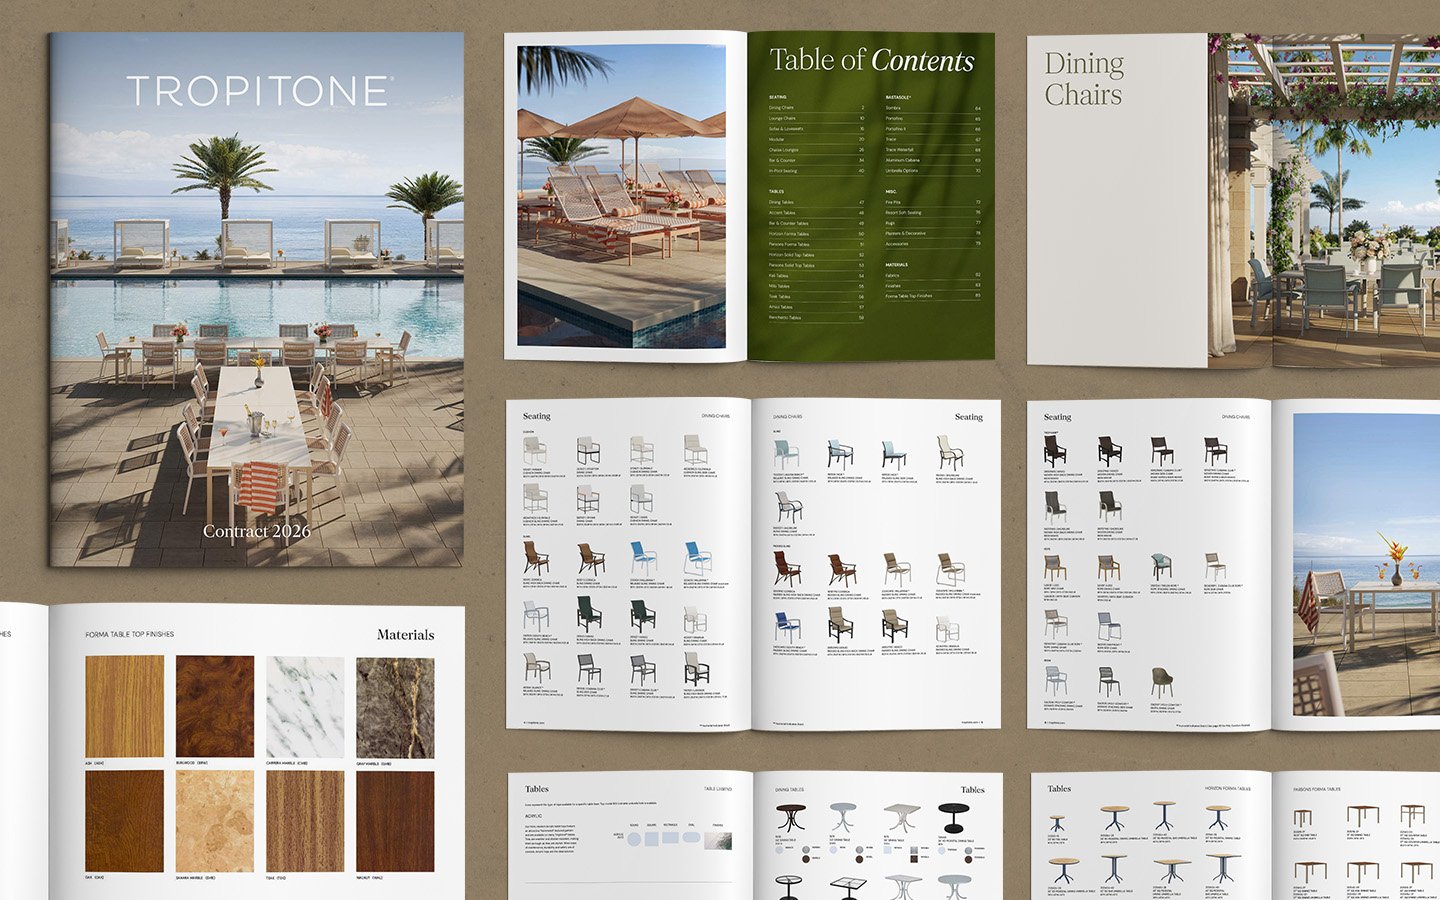
Task: Select the Ash wood finish swatch
Action: (124, 706)
